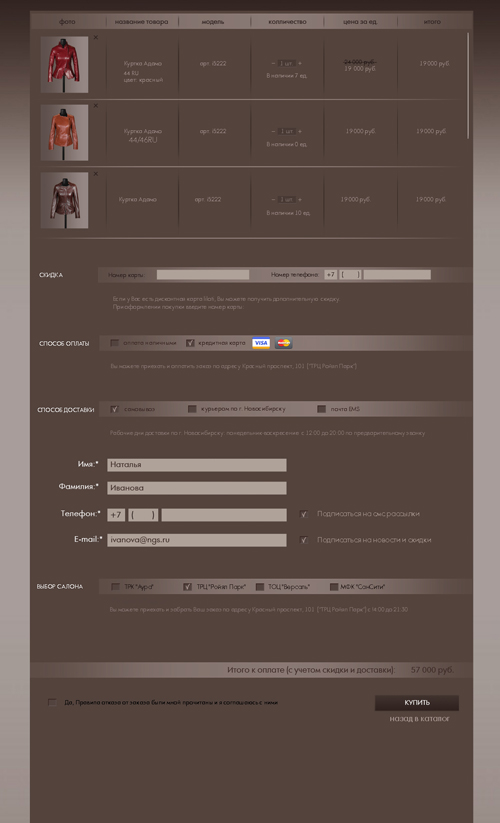Viewport: 500px width, 823px height.
Task: Click the E-mail field with ivanova@ngs.ru
Action: [x=197, y=540]
